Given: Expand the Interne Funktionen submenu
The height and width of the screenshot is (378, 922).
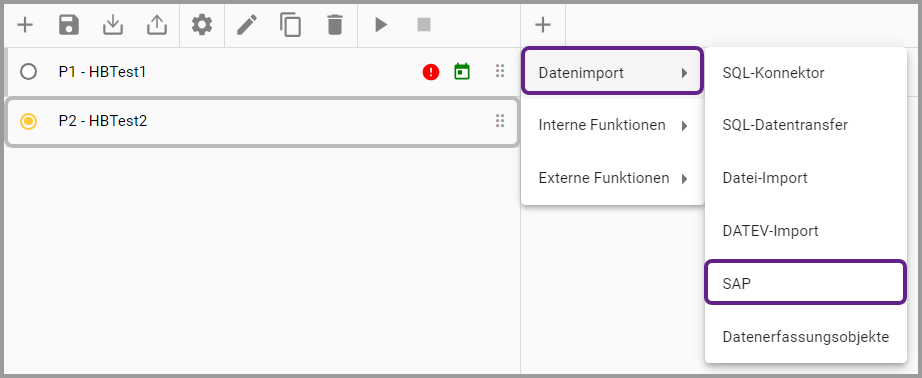Looking at the screenshot, I should (613, 125).
